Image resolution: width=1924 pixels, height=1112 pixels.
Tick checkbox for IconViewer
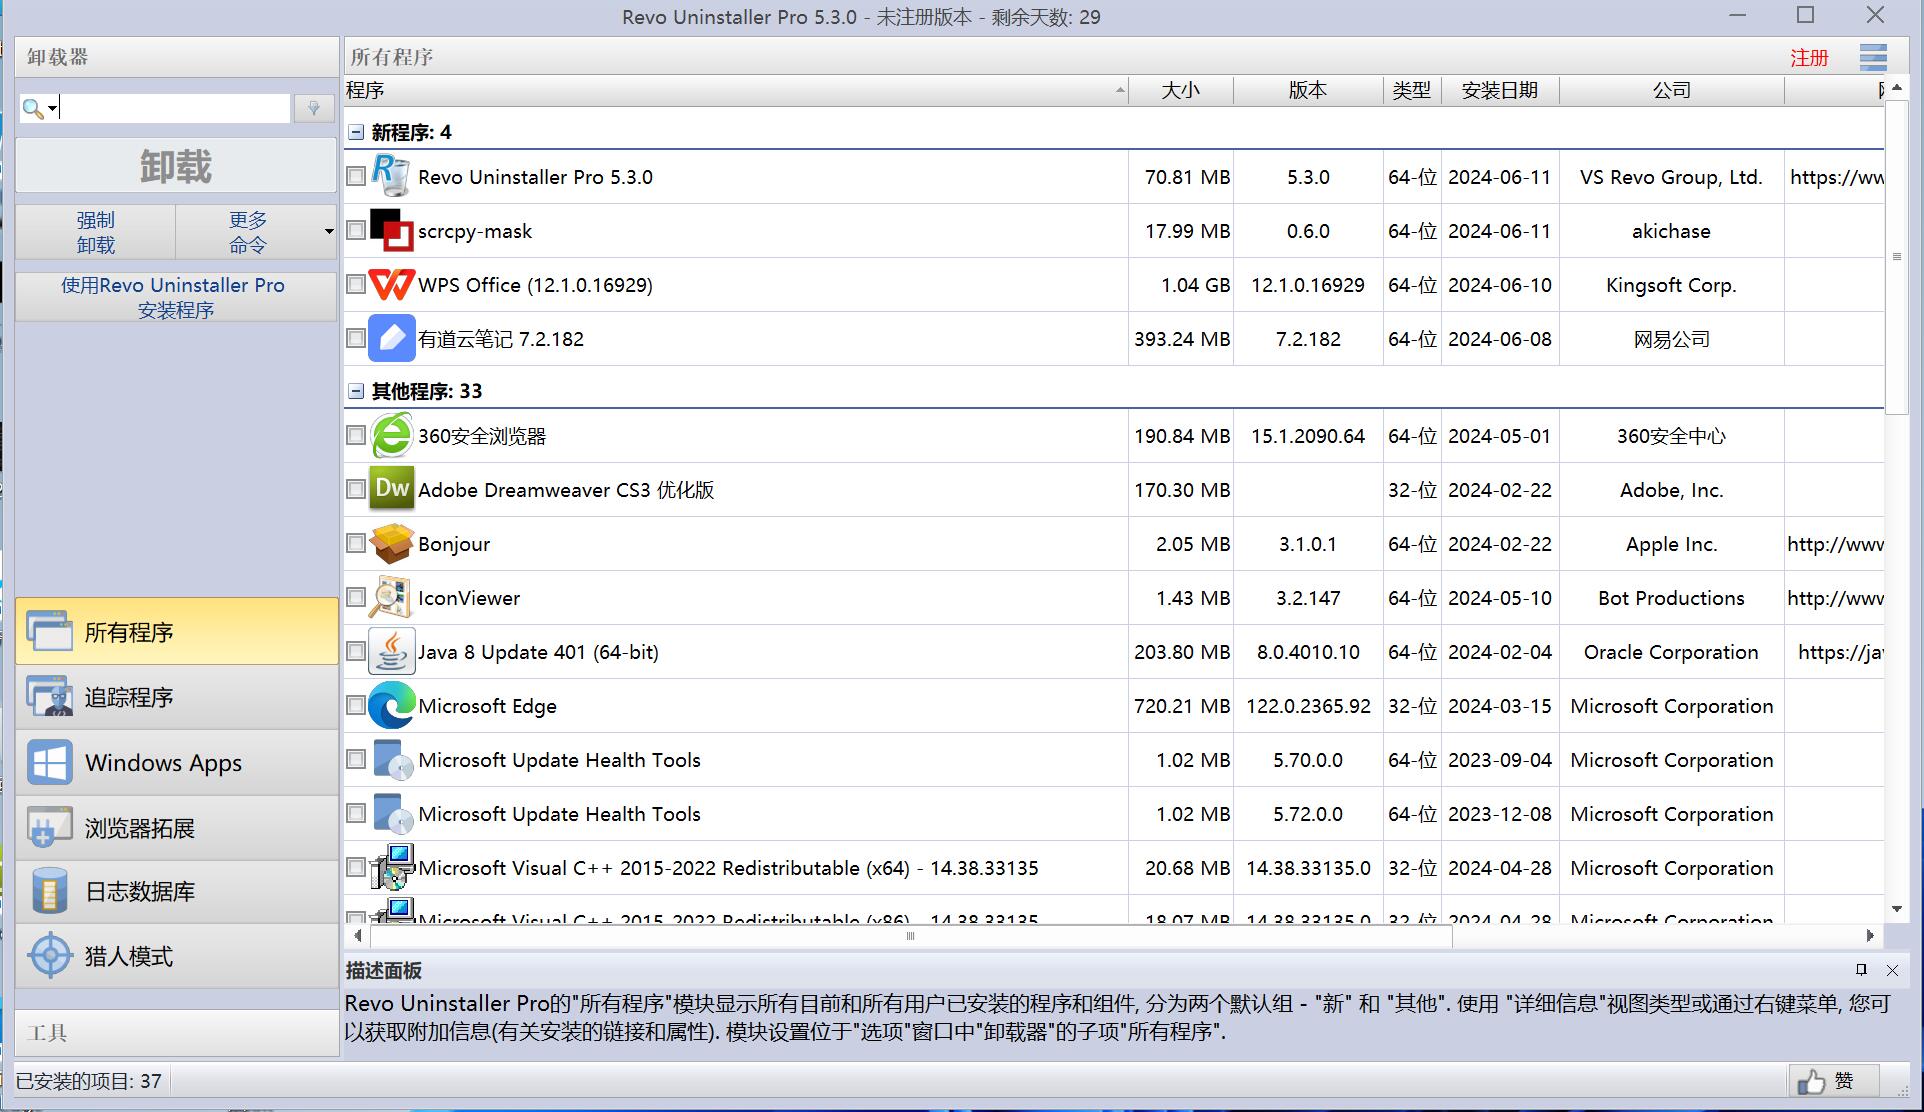(x=355, y=597)
